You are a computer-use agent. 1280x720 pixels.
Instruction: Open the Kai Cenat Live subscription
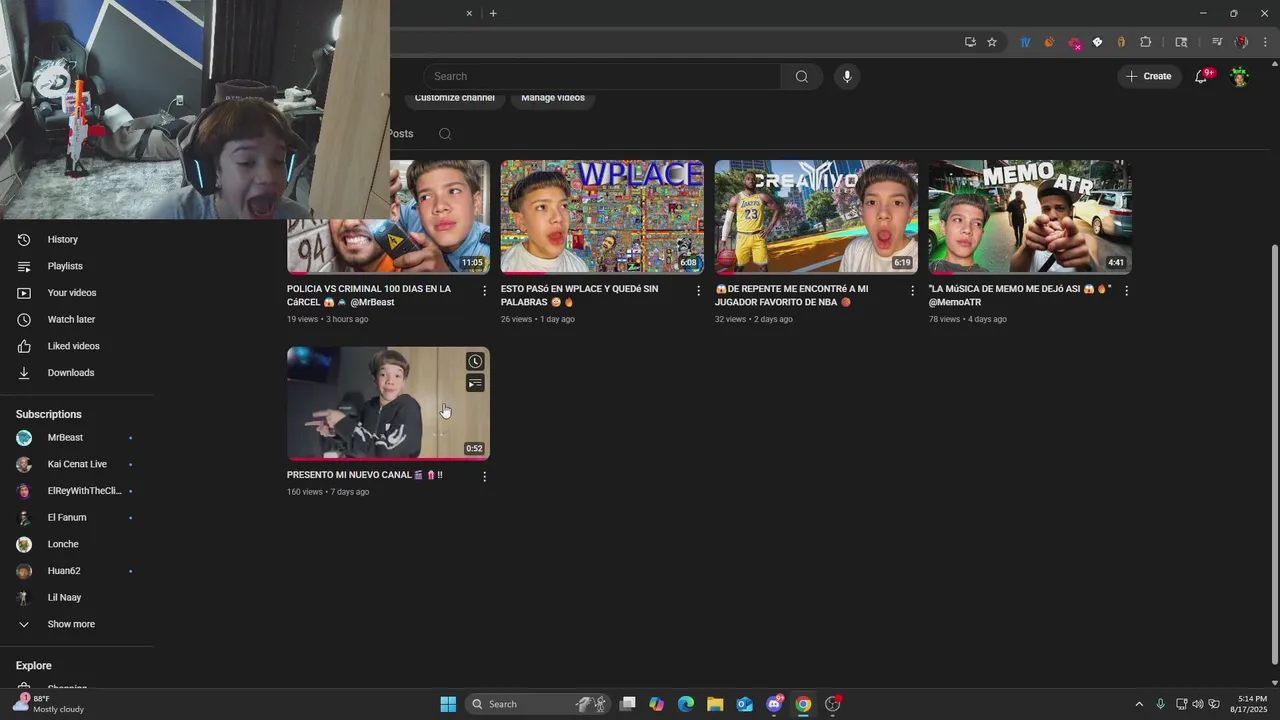click(77, 464)
